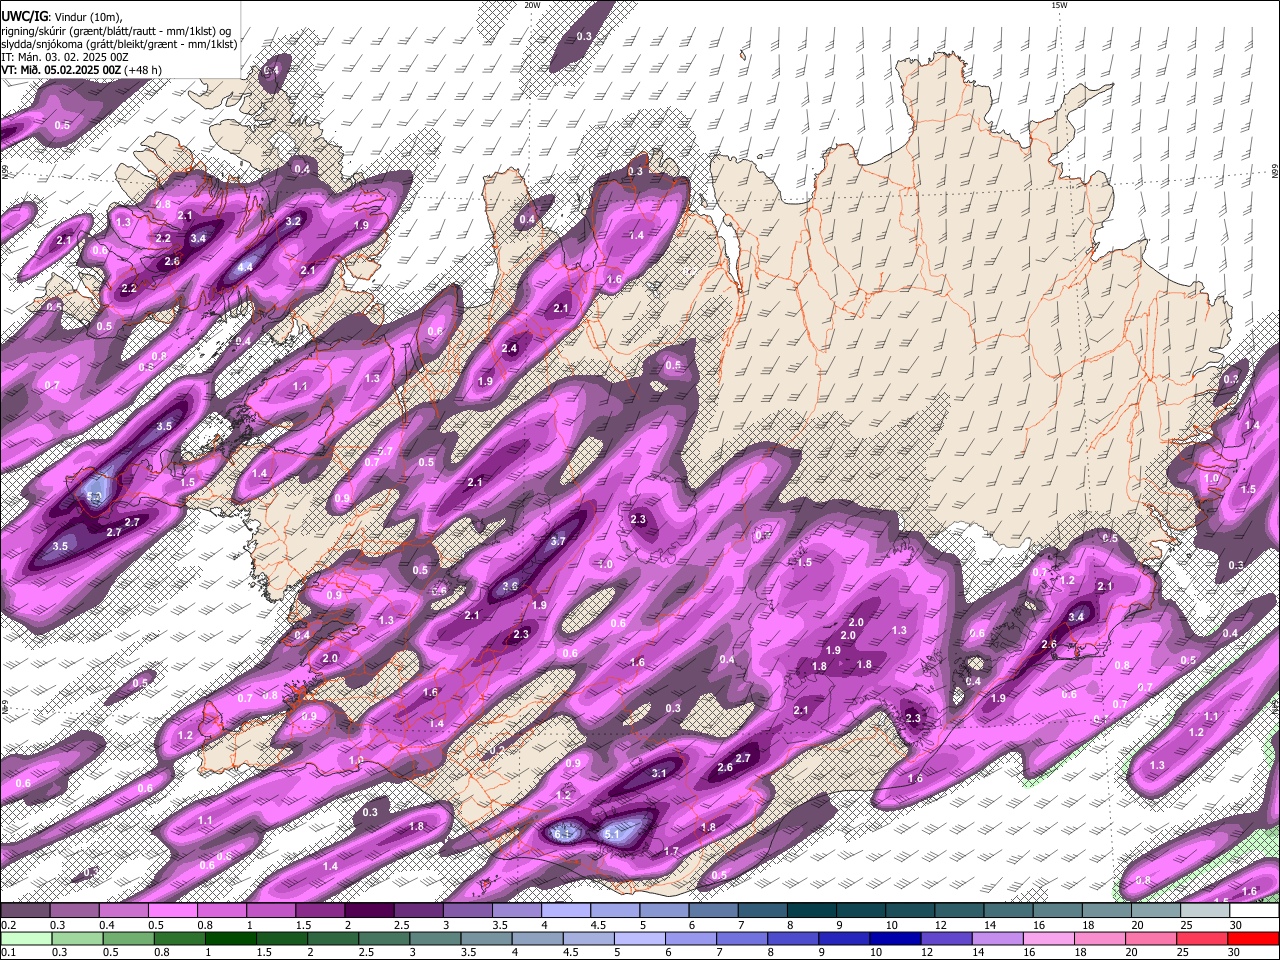Click the 5.2 precipitation value on map
Viewport: 1280px width, 960px height.
click(96, 496)
